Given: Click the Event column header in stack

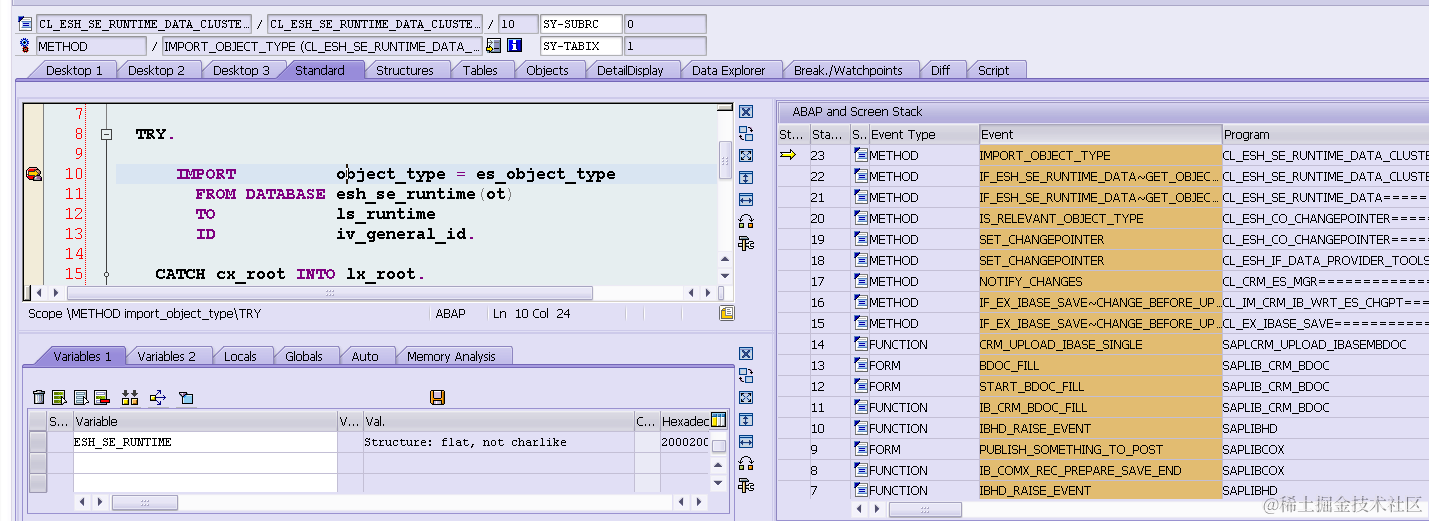Looking at the screenshot, I should pos(1099,134).
